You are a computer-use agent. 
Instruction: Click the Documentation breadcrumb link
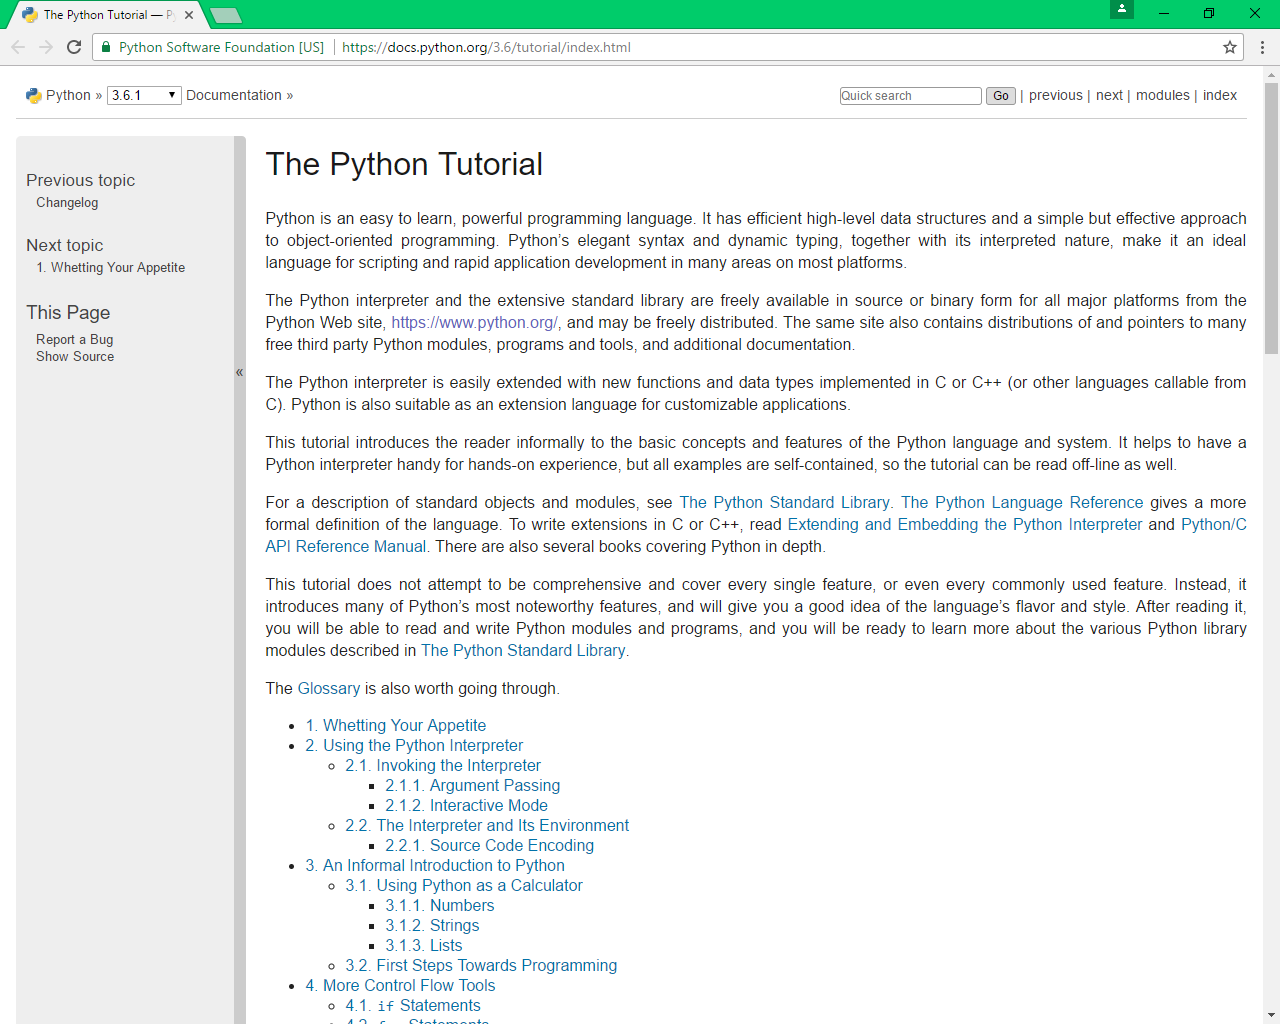click(234, 95)
